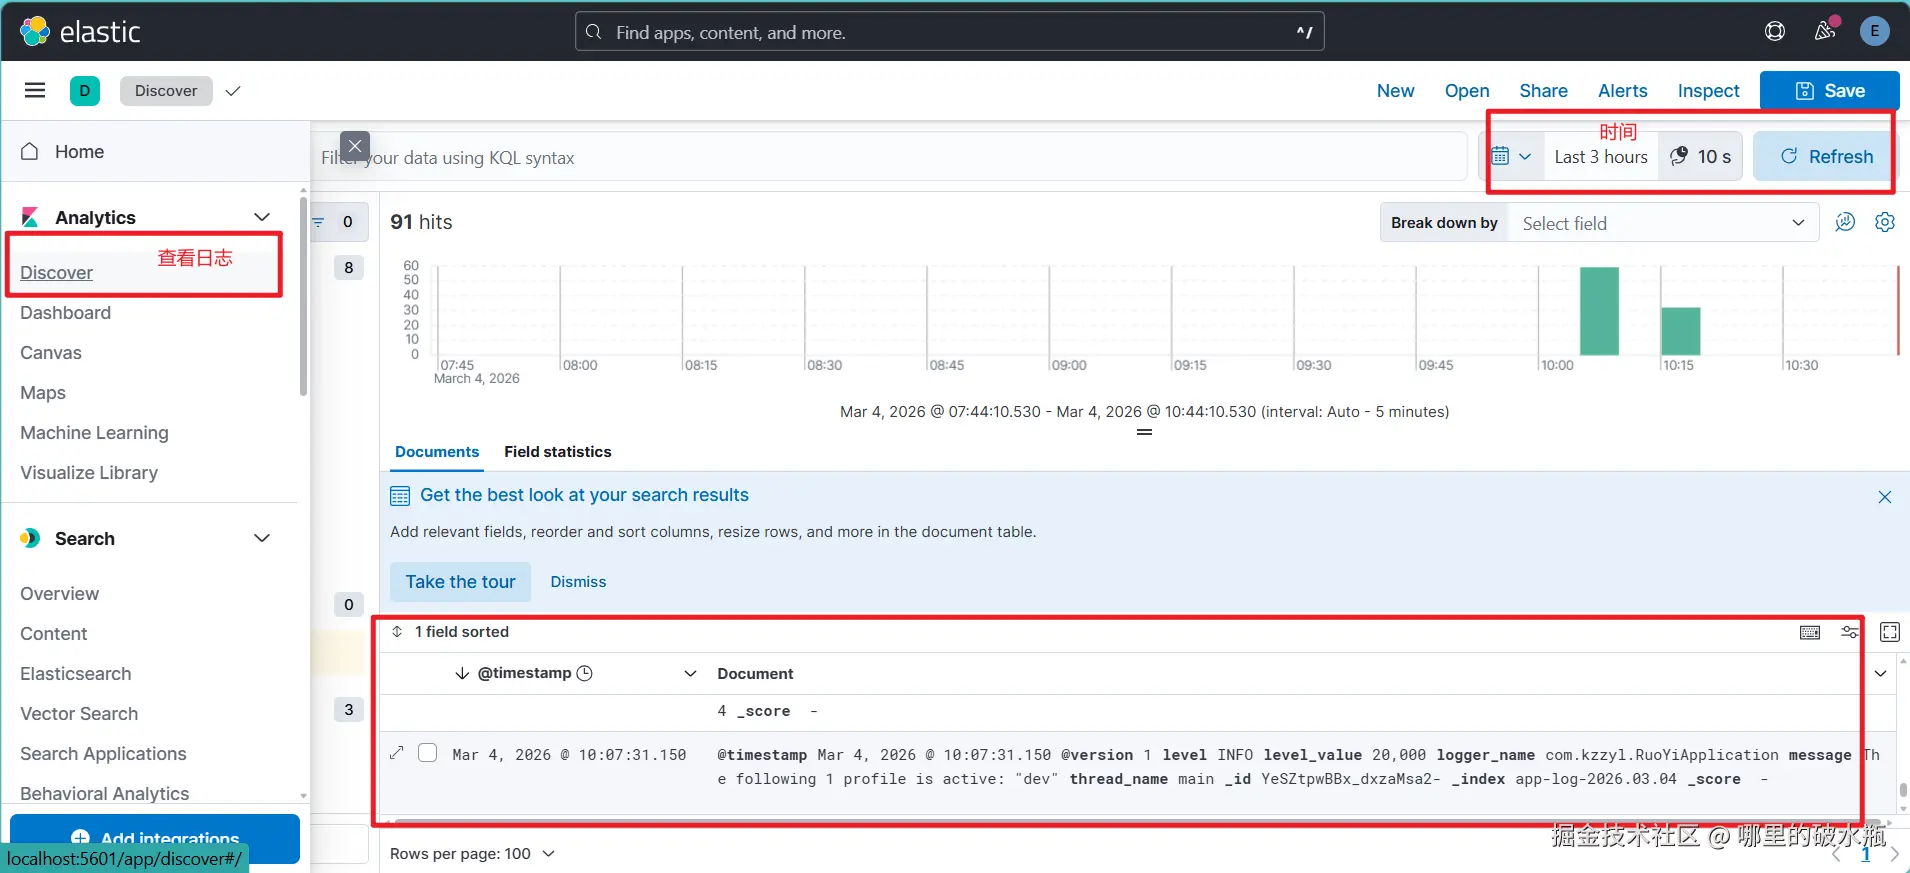The image size is (1910, 873).
Task: Collapse the Search section
Action: point(262,538)
